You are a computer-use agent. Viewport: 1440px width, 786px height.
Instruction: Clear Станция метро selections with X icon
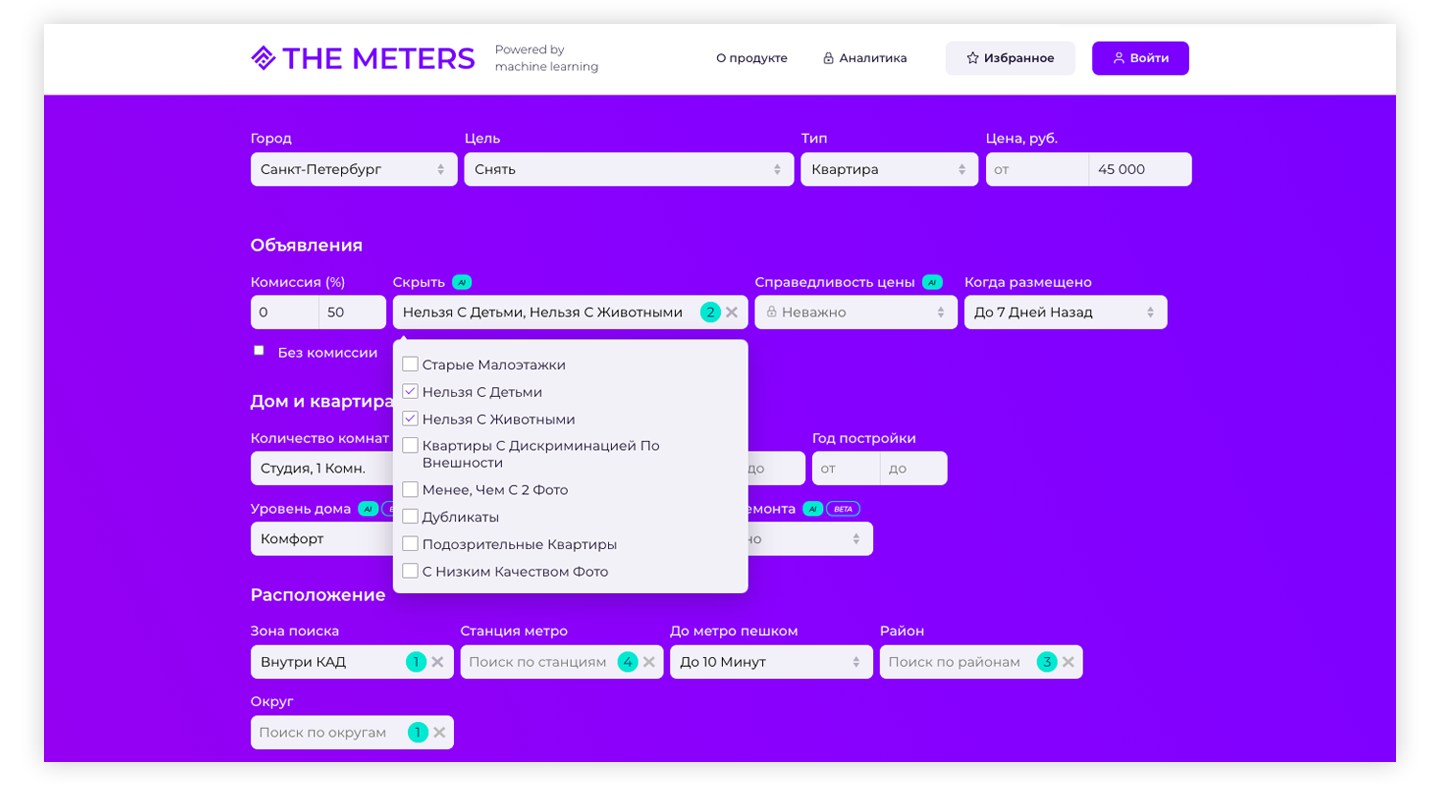coord(649,662)
